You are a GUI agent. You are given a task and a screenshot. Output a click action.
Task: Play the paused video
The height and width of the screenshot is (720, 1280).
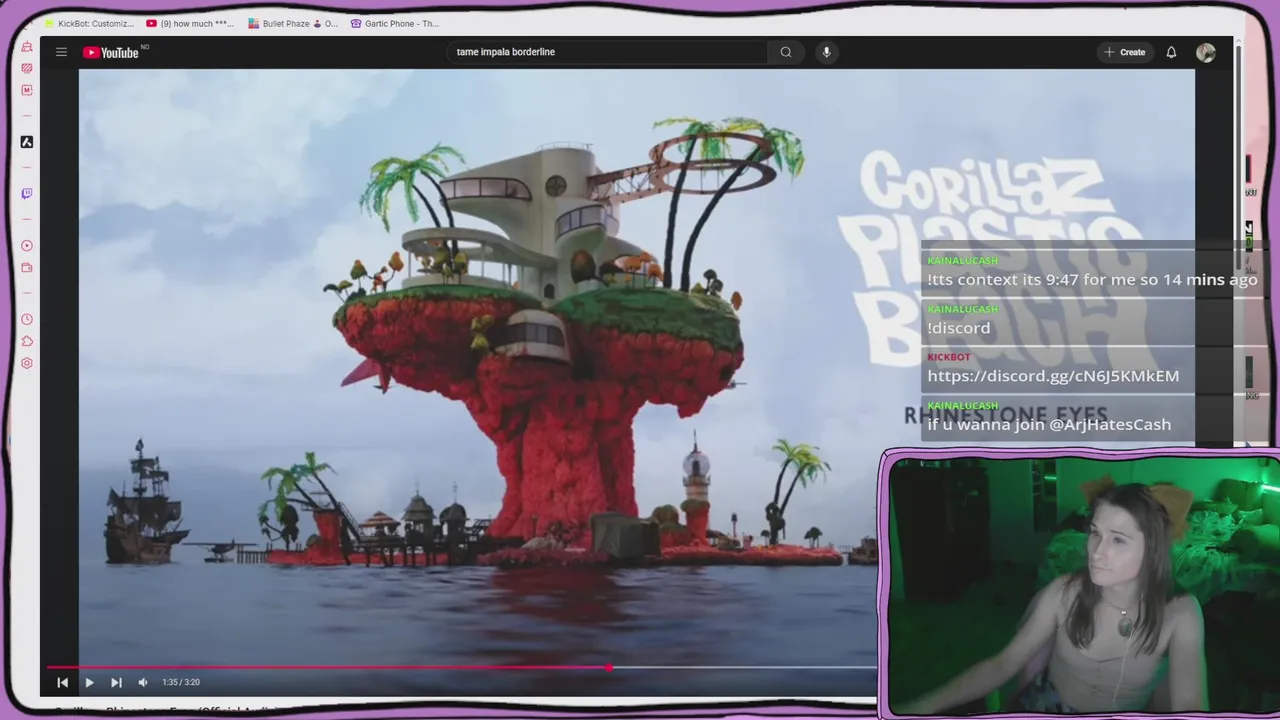pos(89,682)
